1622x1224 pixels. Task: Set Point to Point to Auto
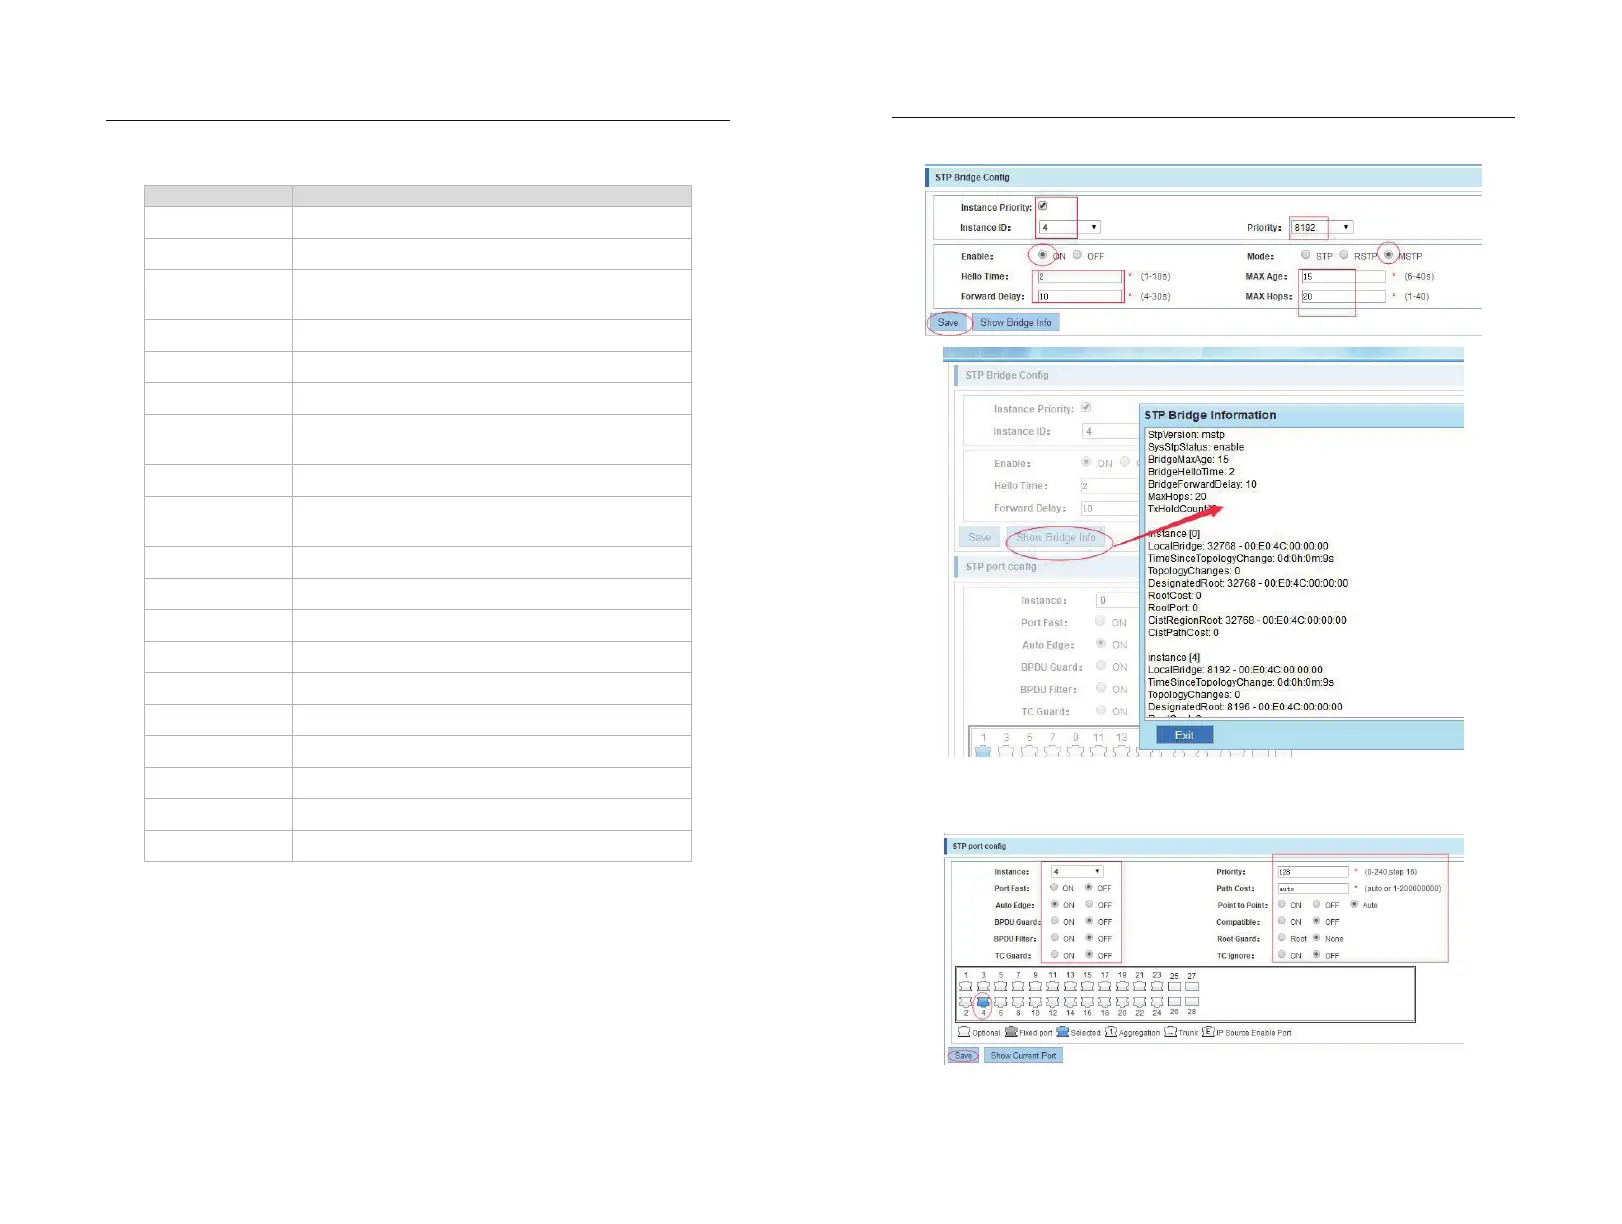point(1354,904)
